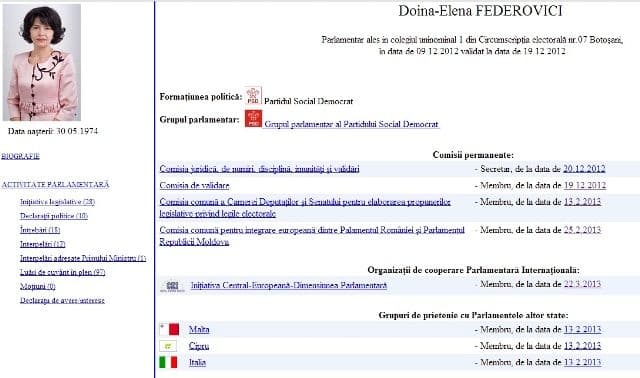Open Grupul parlamentar al Partidului Social Democrat link
The height and width of the screenshot is (378, 640).
tap(351, 124)
